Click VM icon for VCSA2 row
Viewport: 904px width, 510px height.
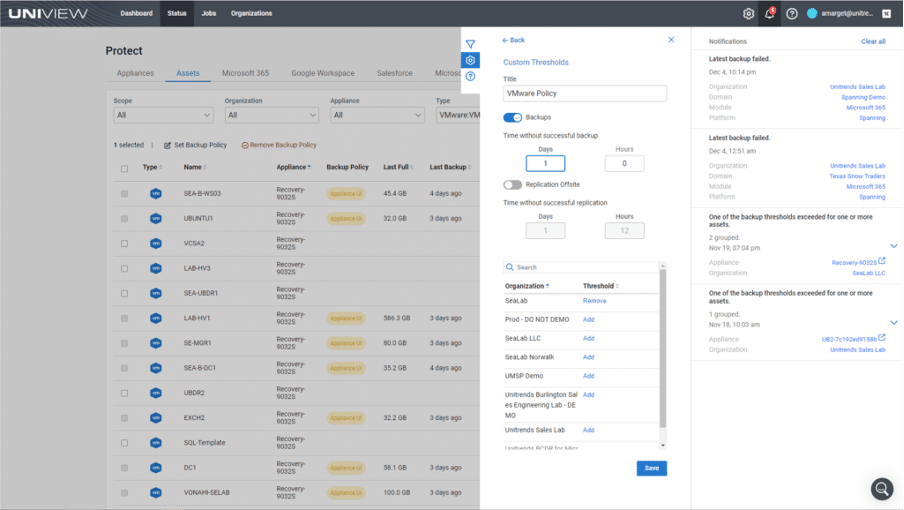(x=156, y=243)
